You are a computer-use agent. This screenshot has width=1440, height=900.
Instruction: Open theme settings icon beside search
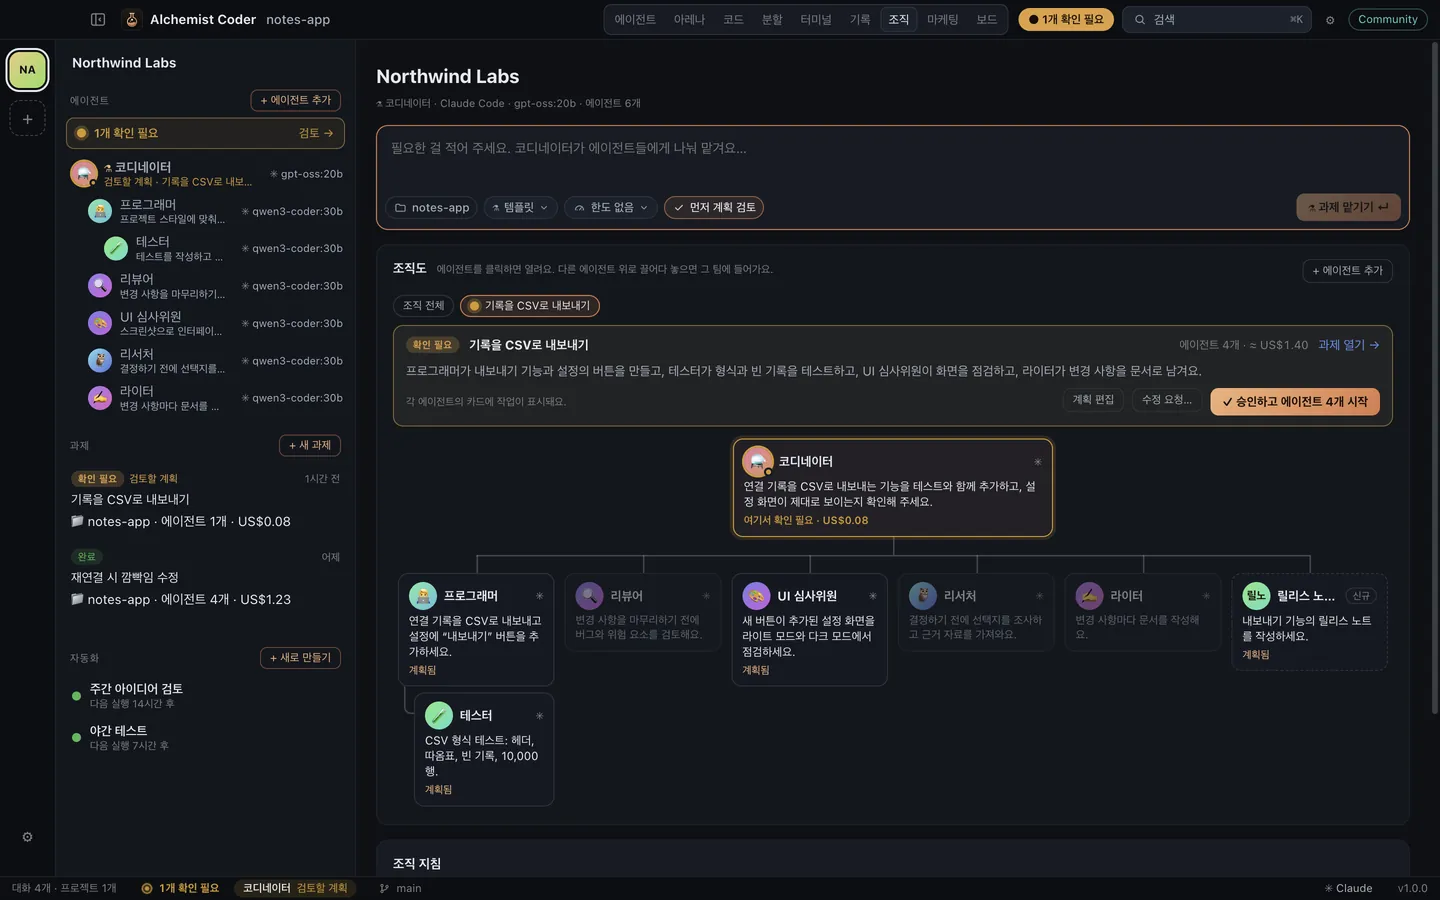[1330, 20]
